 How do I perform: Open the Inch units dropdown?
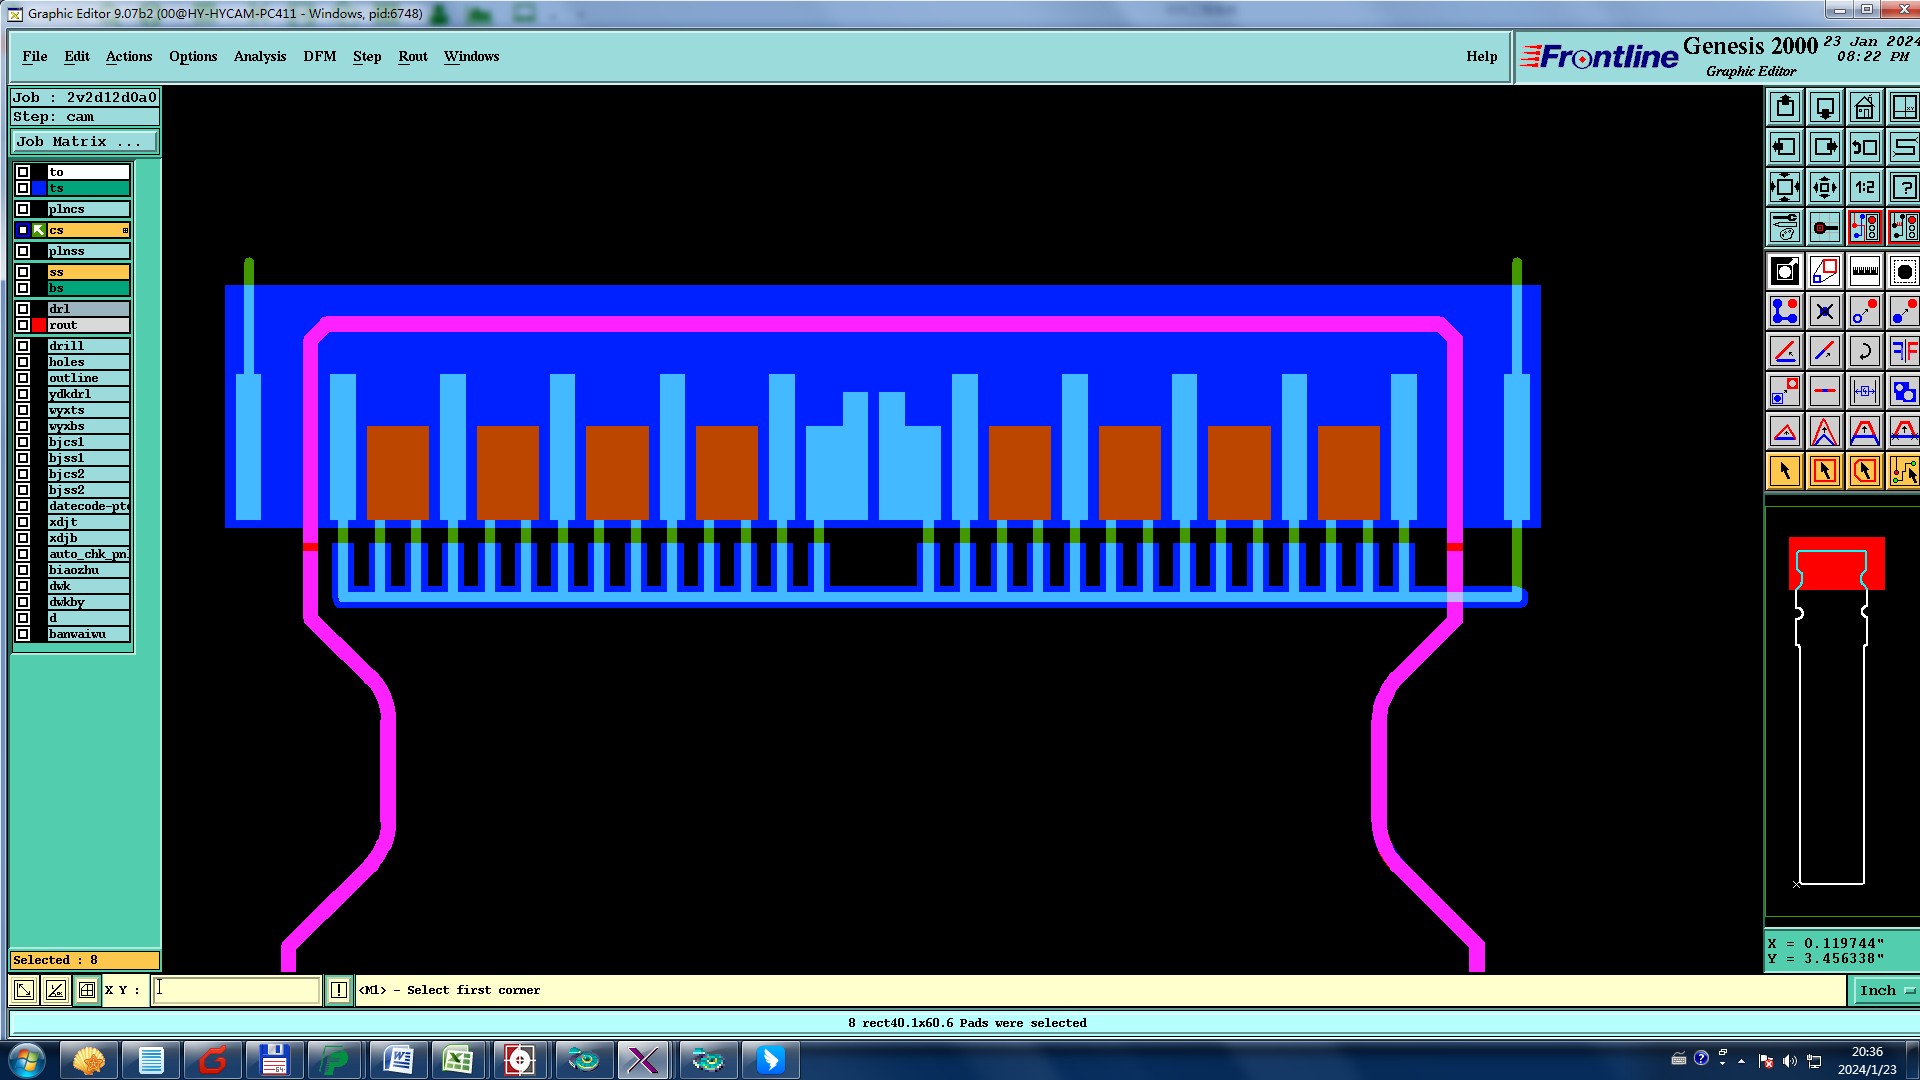pyautogui.click(x=1885, y=990)
